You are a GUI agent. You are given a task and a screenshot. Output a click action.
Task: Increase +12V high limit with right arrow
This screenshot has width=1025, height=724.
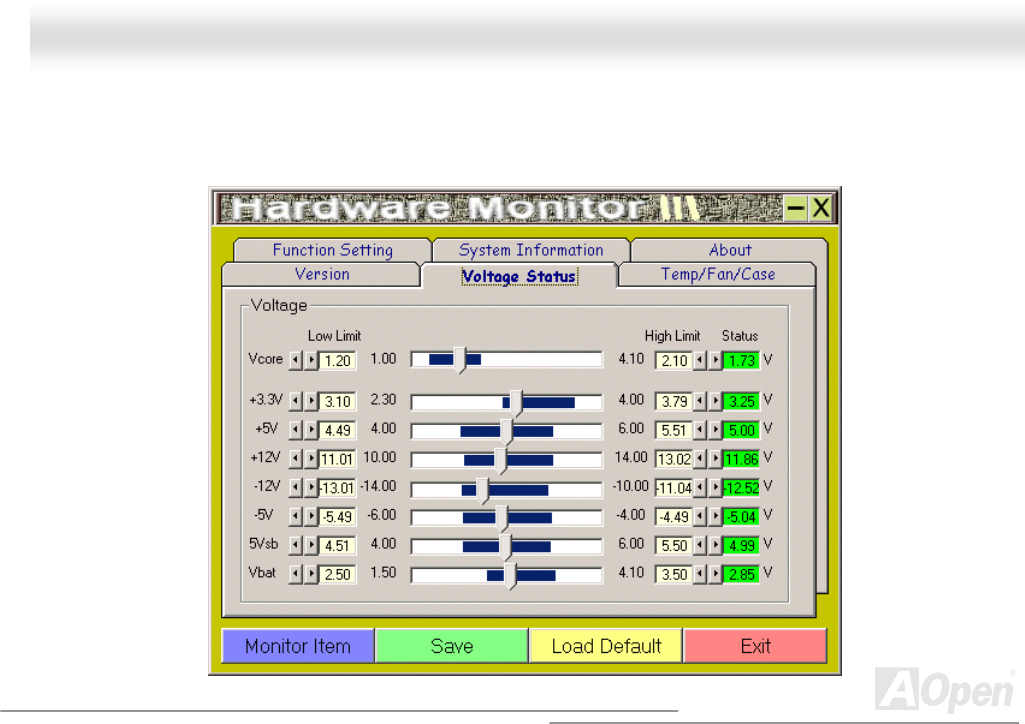click(x=715, y=459)
